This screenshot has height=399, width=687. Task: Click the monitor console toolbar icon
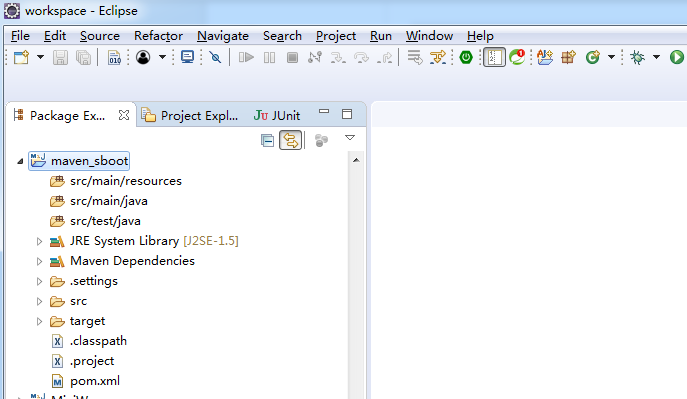pyautogui.click(x=188, y=57)
